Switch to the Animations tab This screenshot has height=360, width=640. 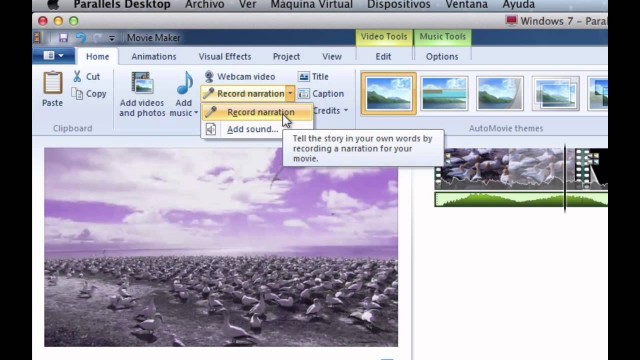pos(154,56)
